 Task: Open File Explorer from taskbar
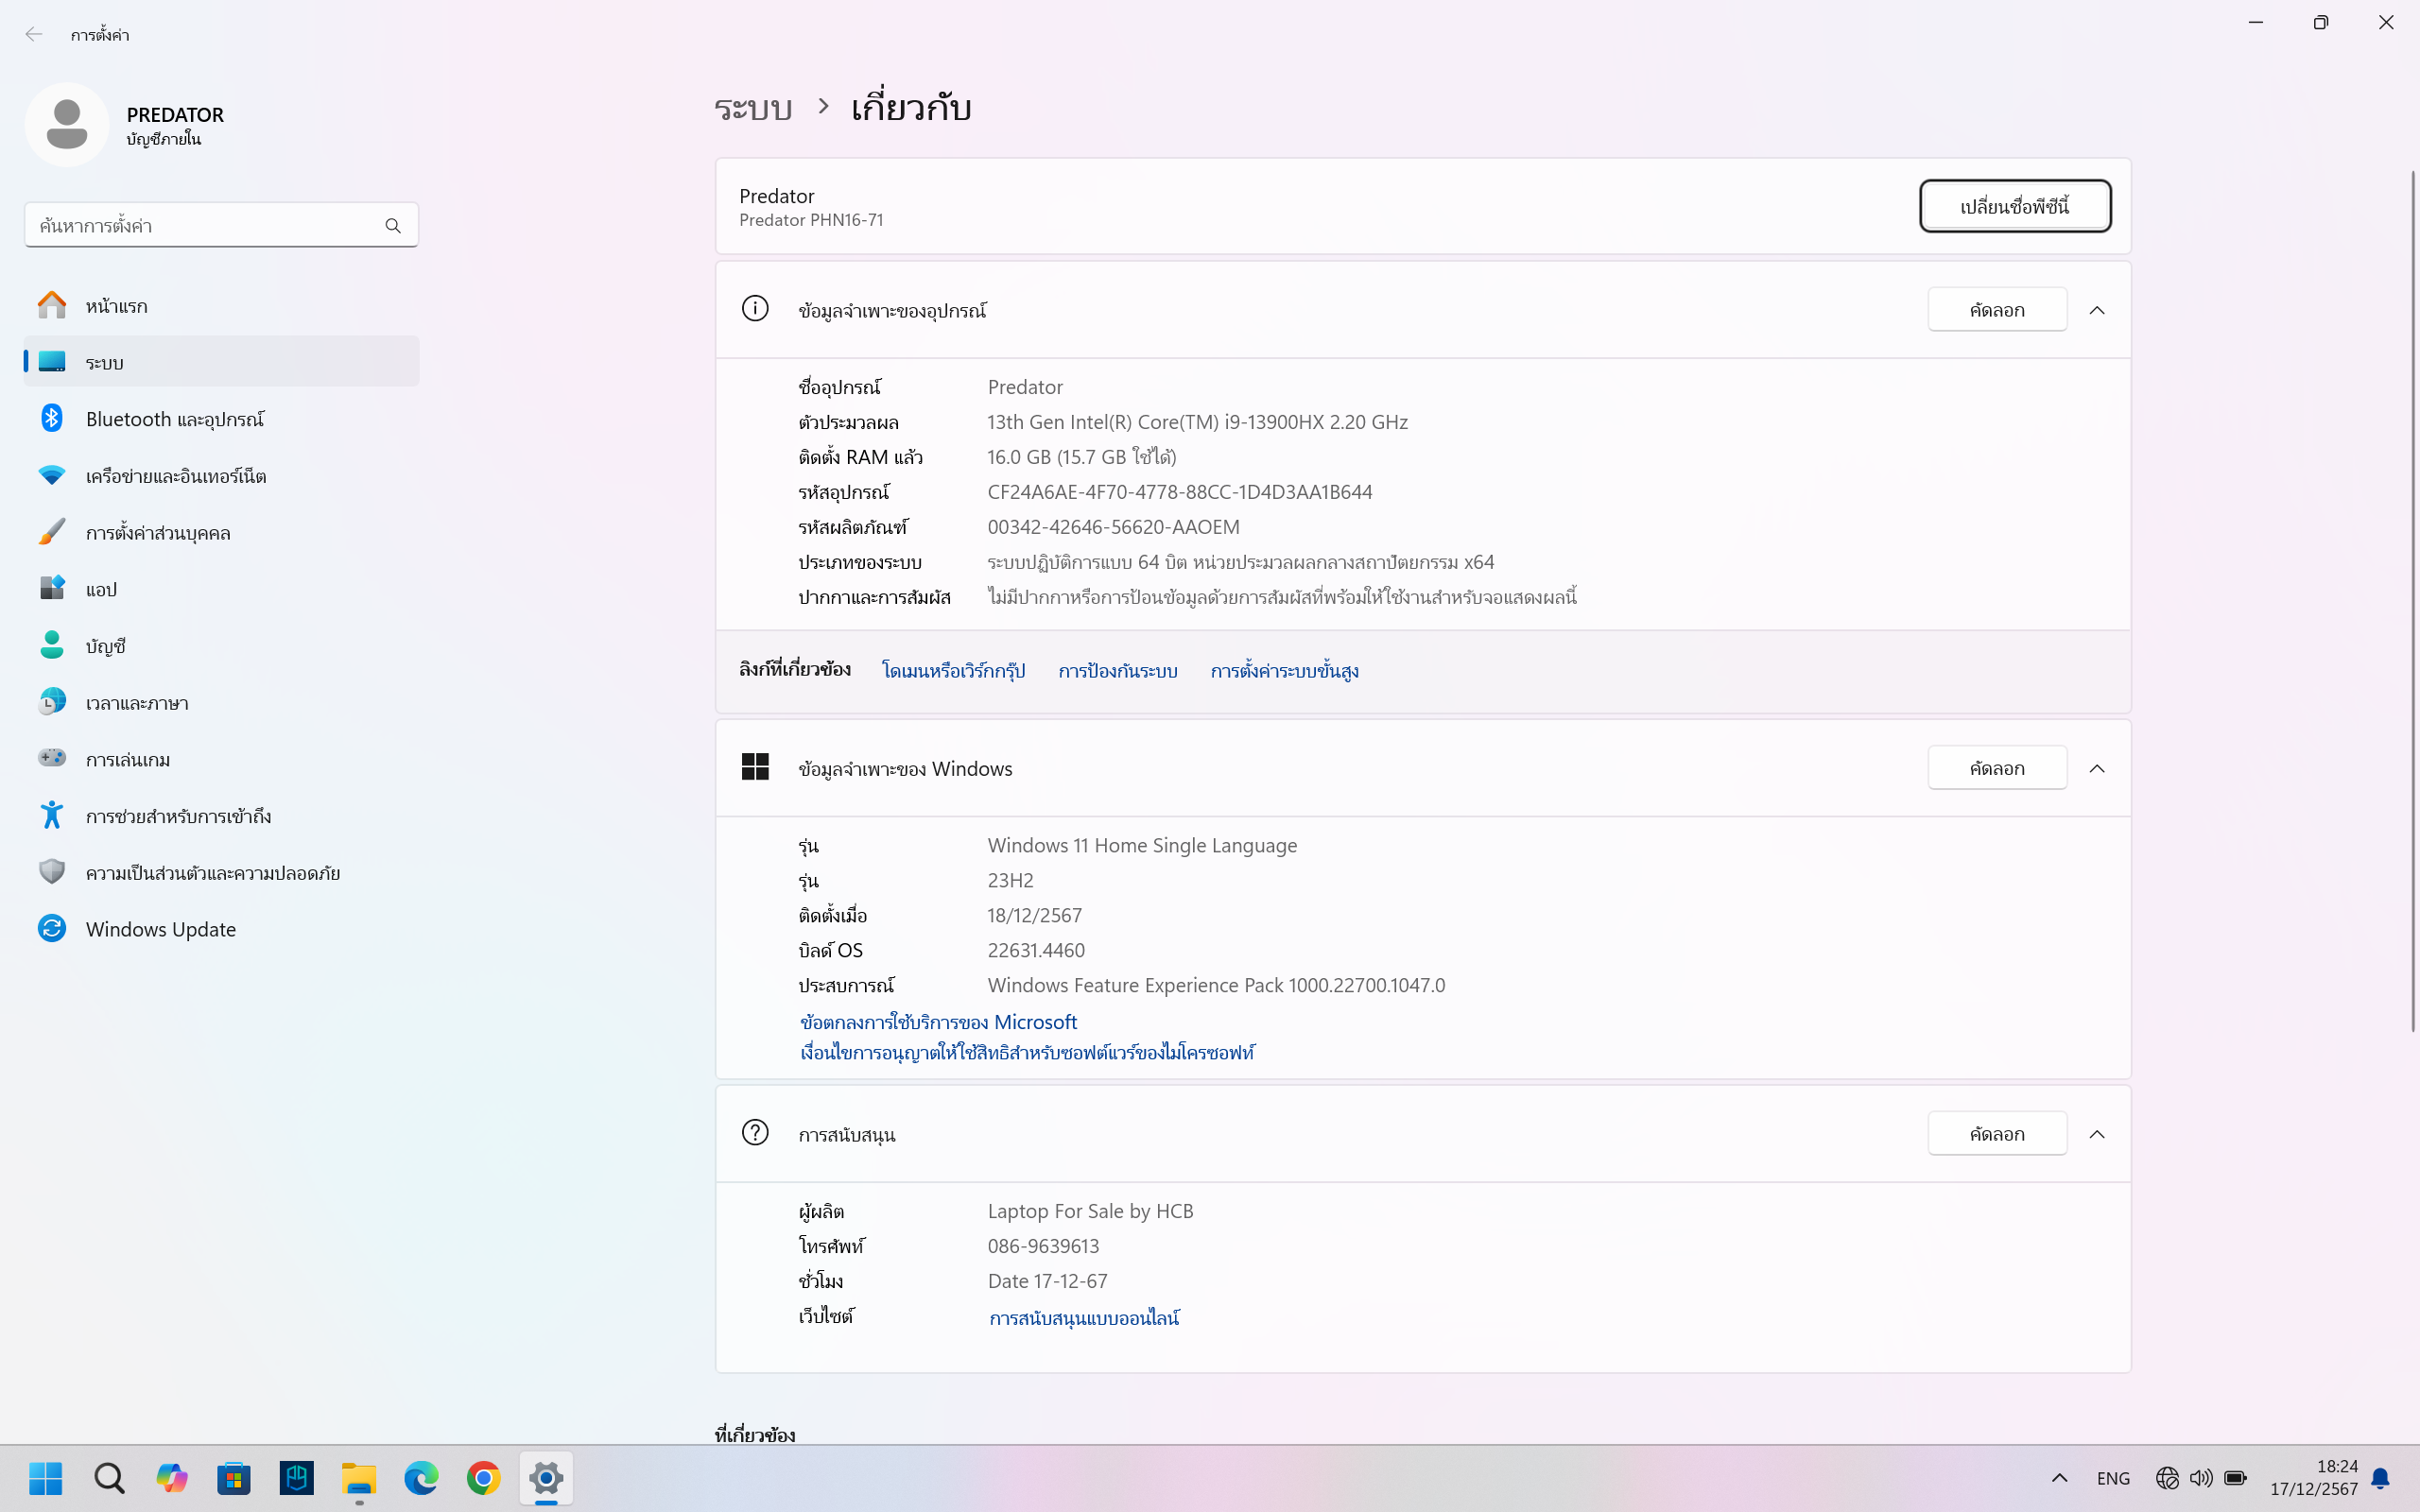tap(359, 1477)
